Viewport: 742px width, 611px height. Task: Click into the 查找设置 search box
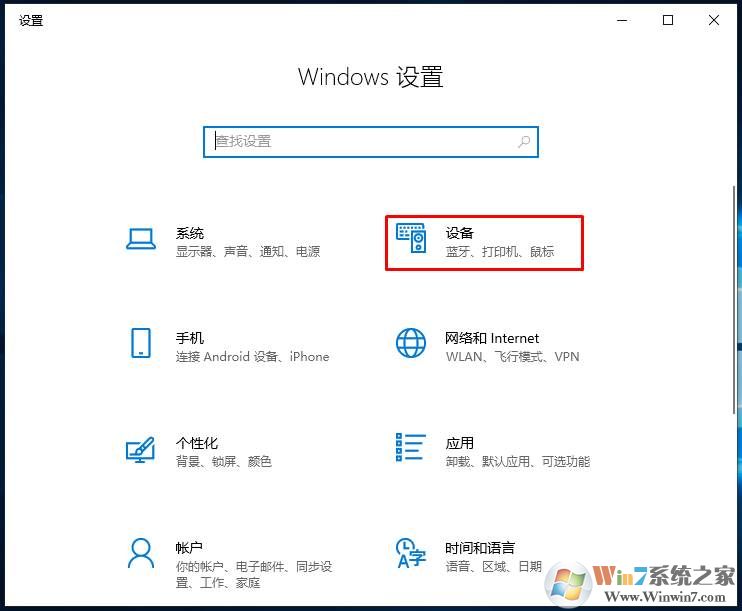[371, 142]
